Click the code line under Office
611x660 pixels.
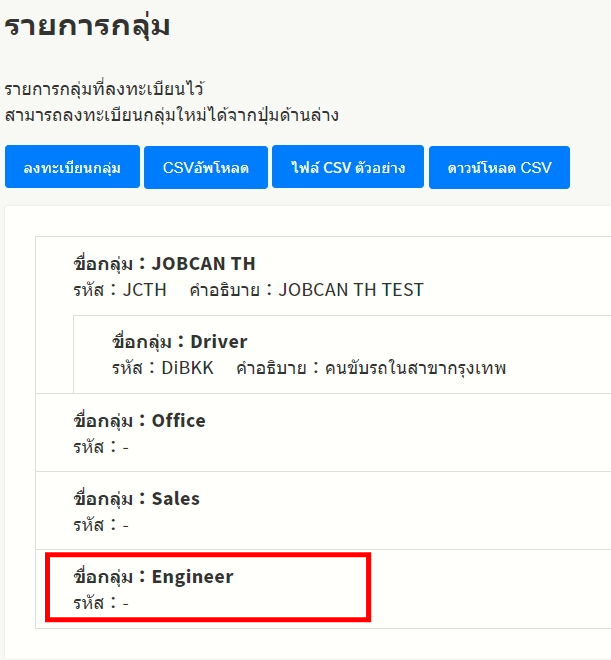tap(101, 446)
